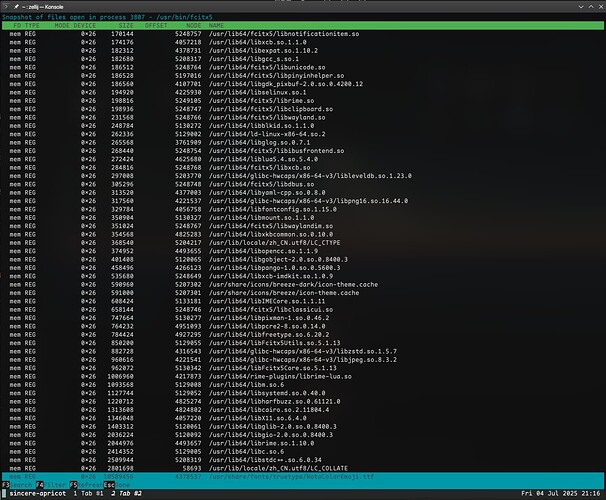Click the OFFSET column header

click(156, 26)
